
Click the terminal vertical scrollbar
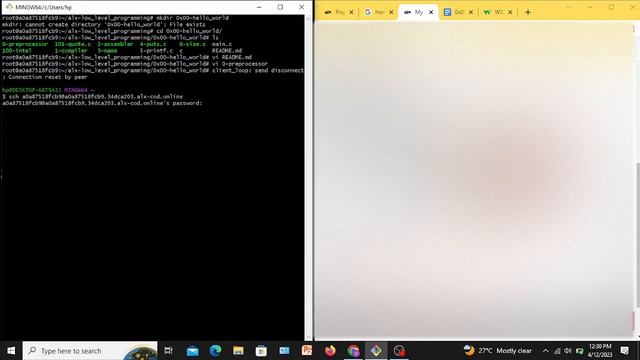tap(309, 178)
